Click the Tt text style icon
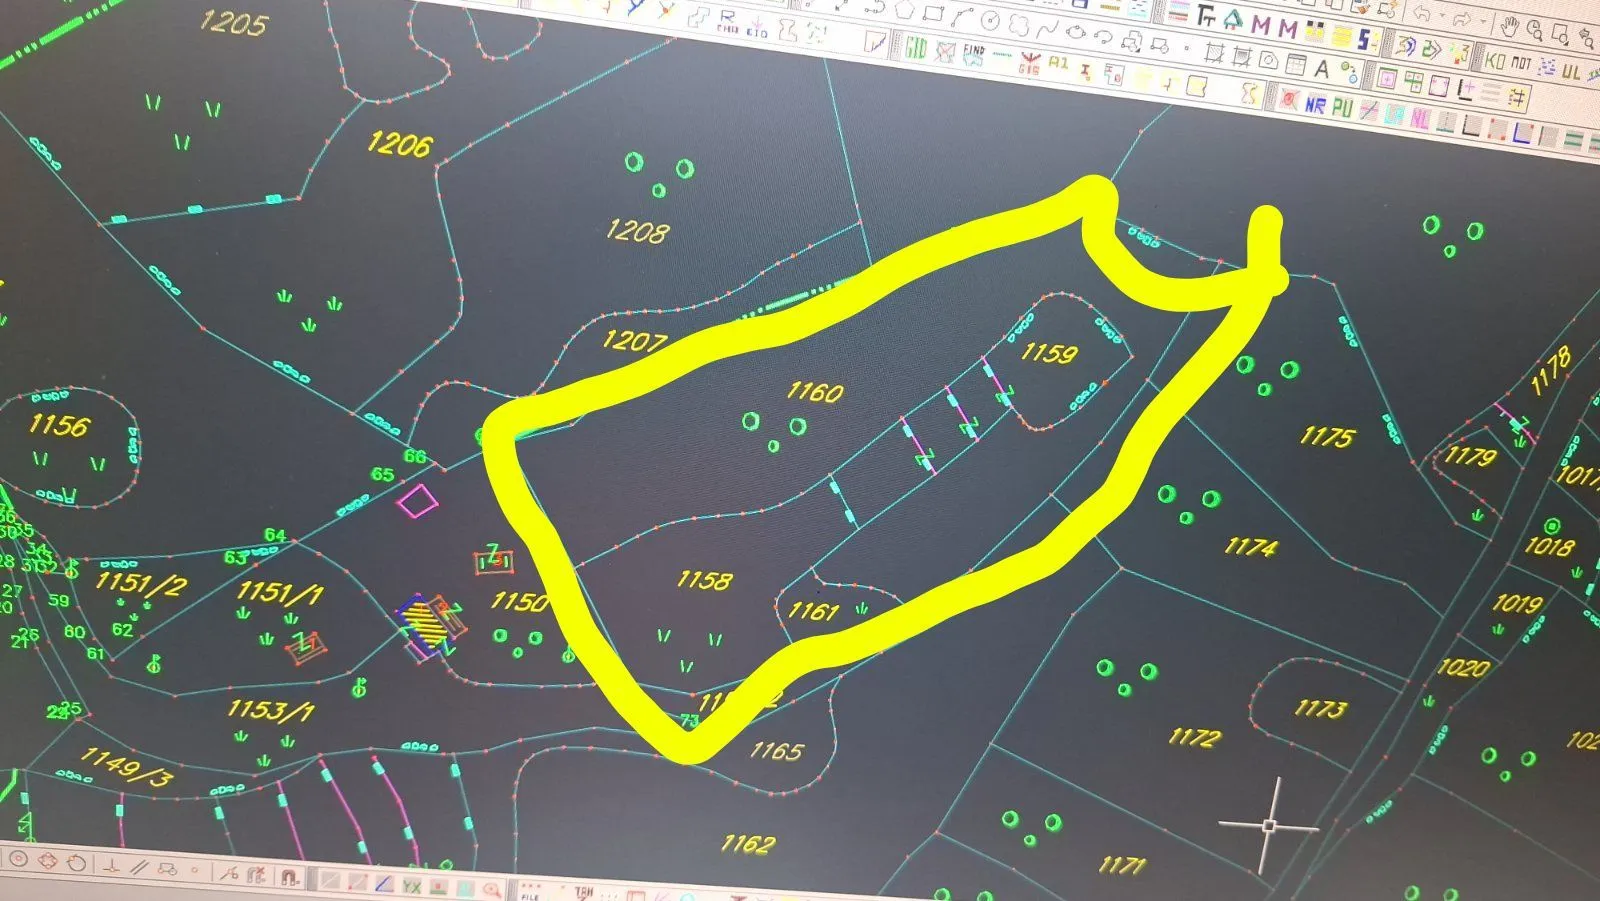The image size is (1600, 901). pos(1206,16)
